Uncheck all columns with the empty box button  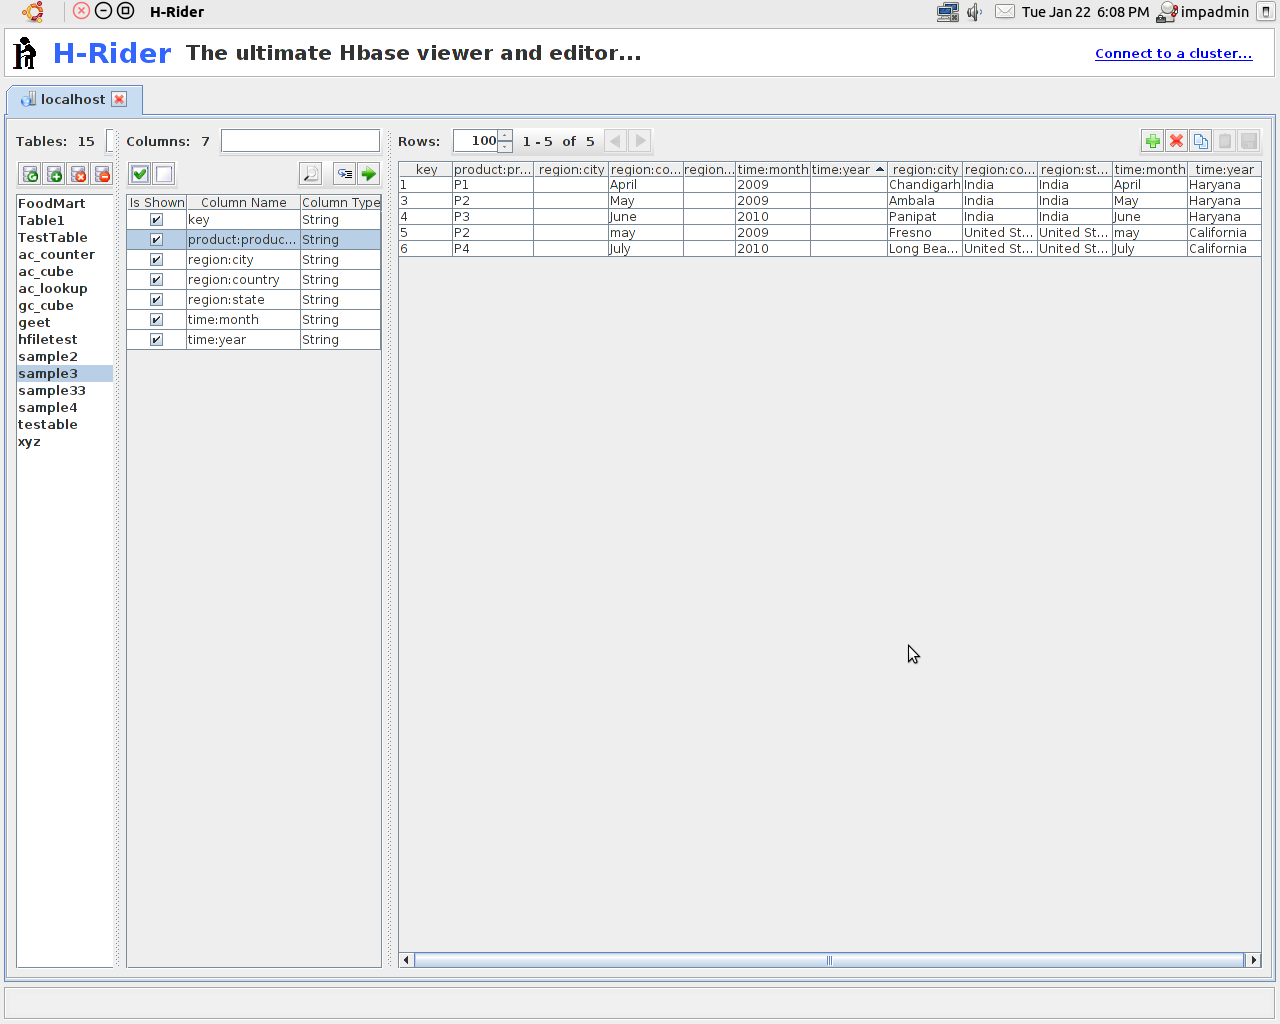pyautogui.click(x=164, y=174)
